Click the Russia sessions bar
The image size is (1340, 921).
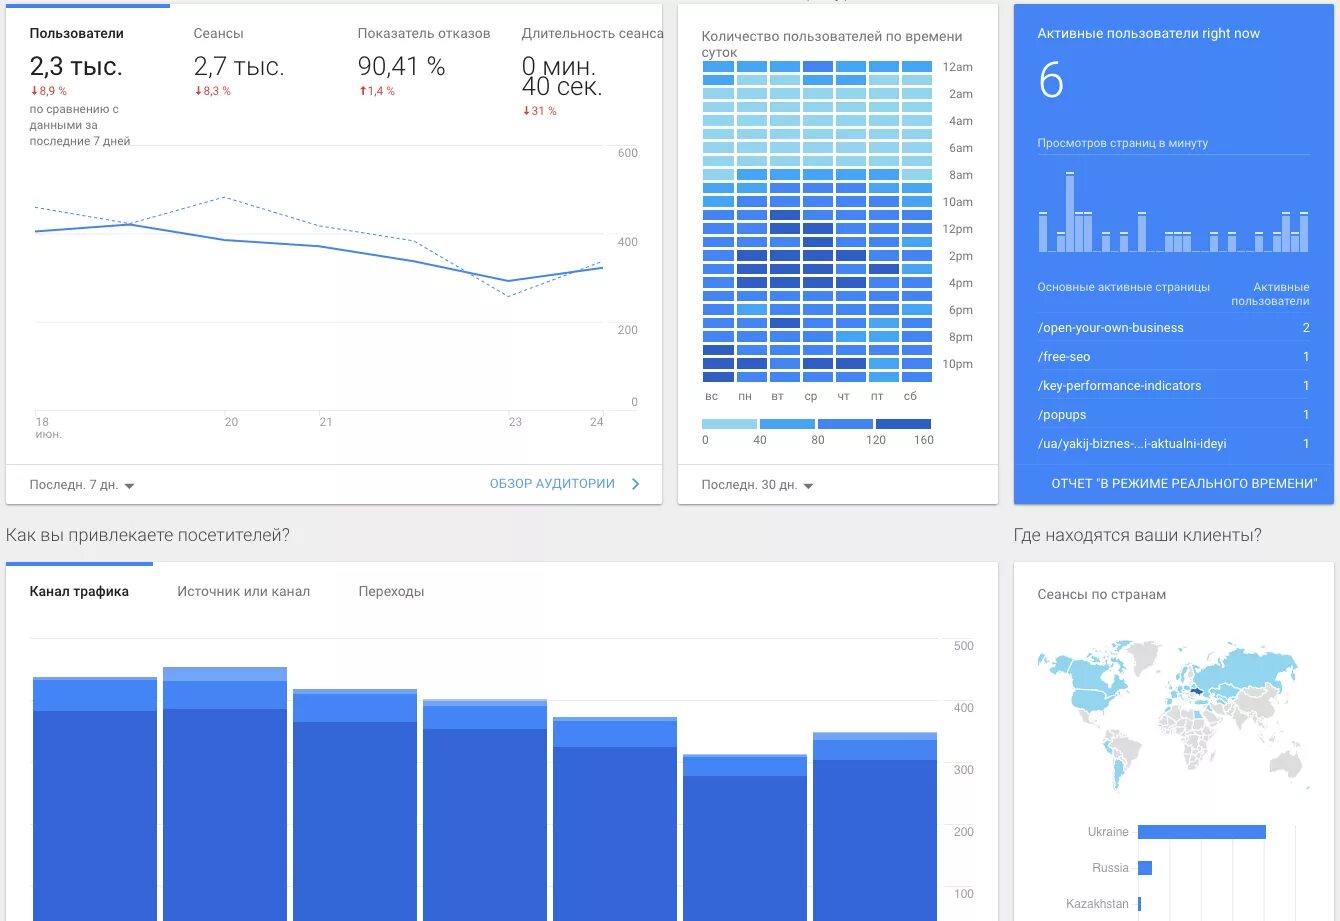tap(1145, 868)
